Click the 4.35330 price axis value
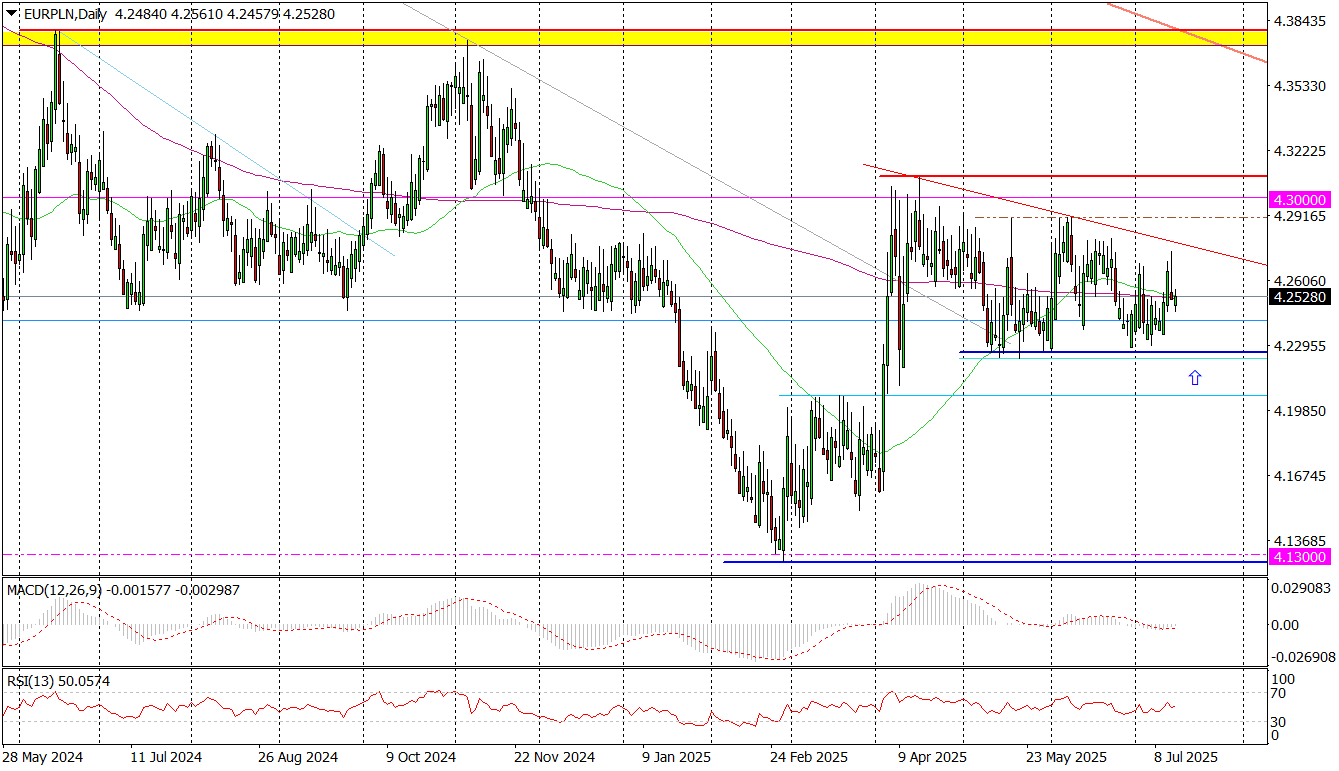1339x771 pixels. click(1298, 87)
